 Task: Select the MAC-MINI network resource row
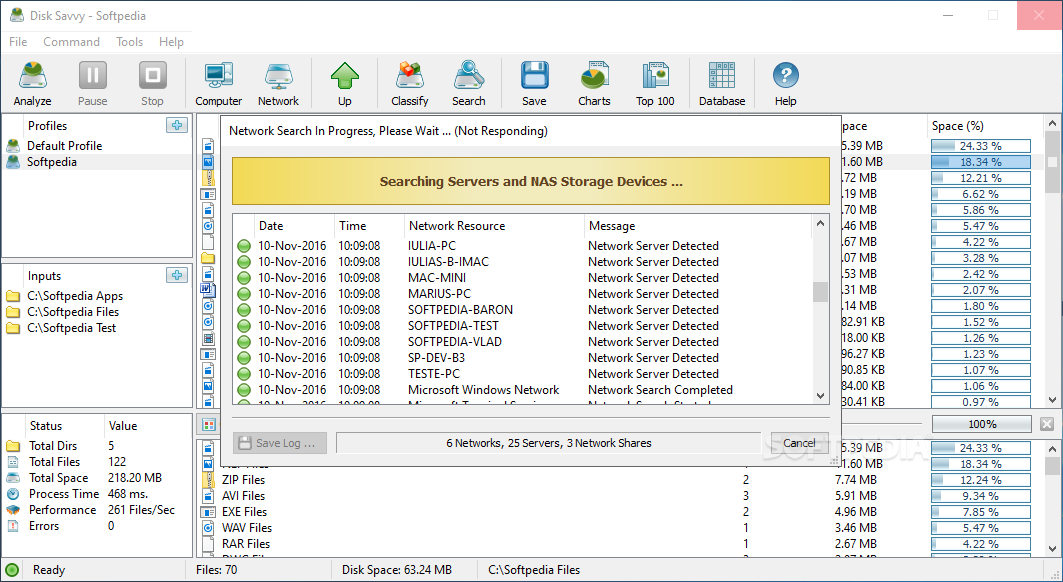point(522,277)
